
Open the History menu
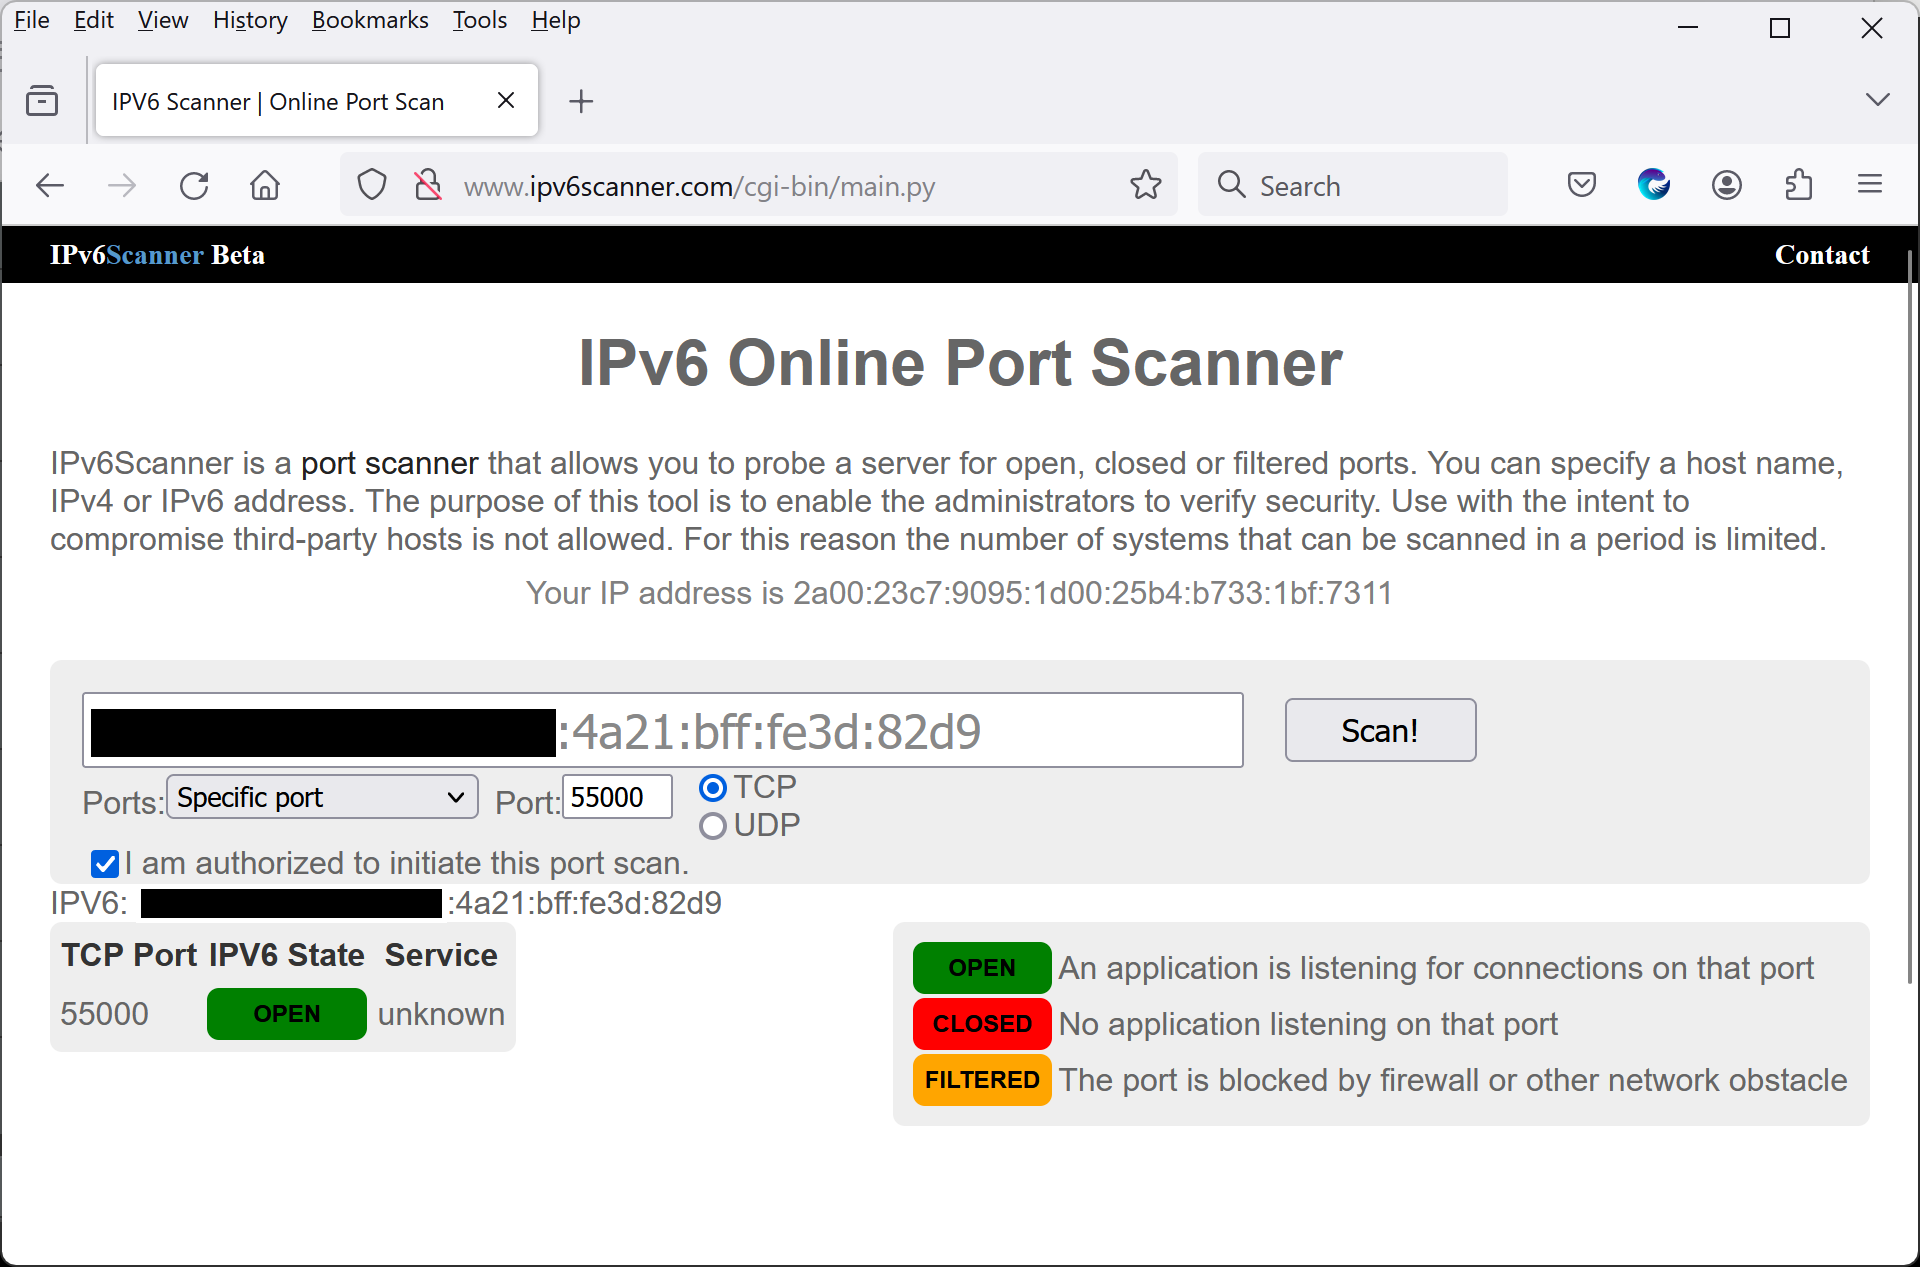[x=250, y=20]
